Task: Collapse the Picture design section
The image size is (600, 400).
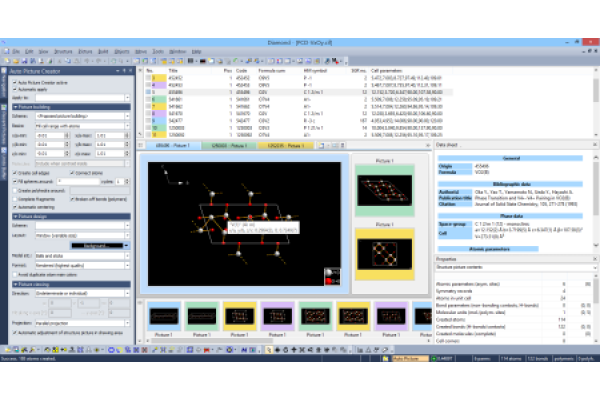Action: click(x=71, y=216)
